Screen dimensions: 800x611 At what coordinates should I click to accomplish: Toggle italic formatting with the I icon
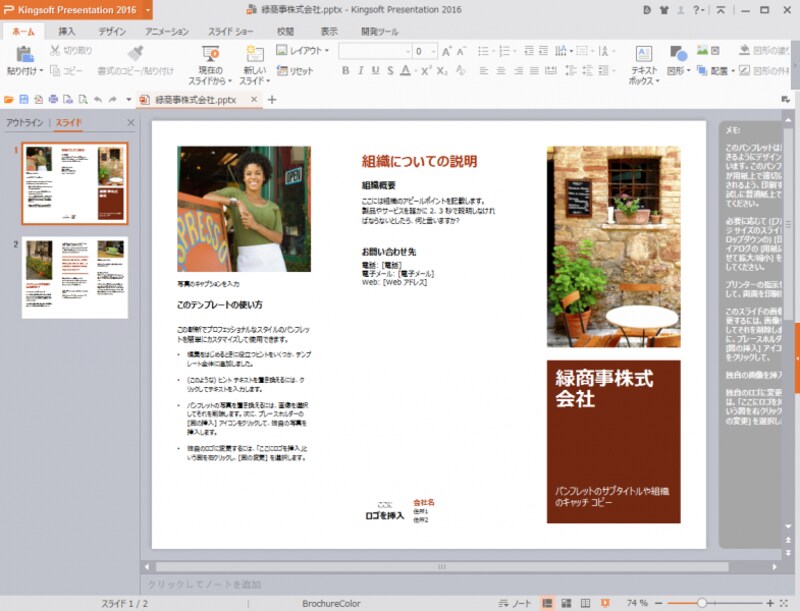(x=359, y=69)
